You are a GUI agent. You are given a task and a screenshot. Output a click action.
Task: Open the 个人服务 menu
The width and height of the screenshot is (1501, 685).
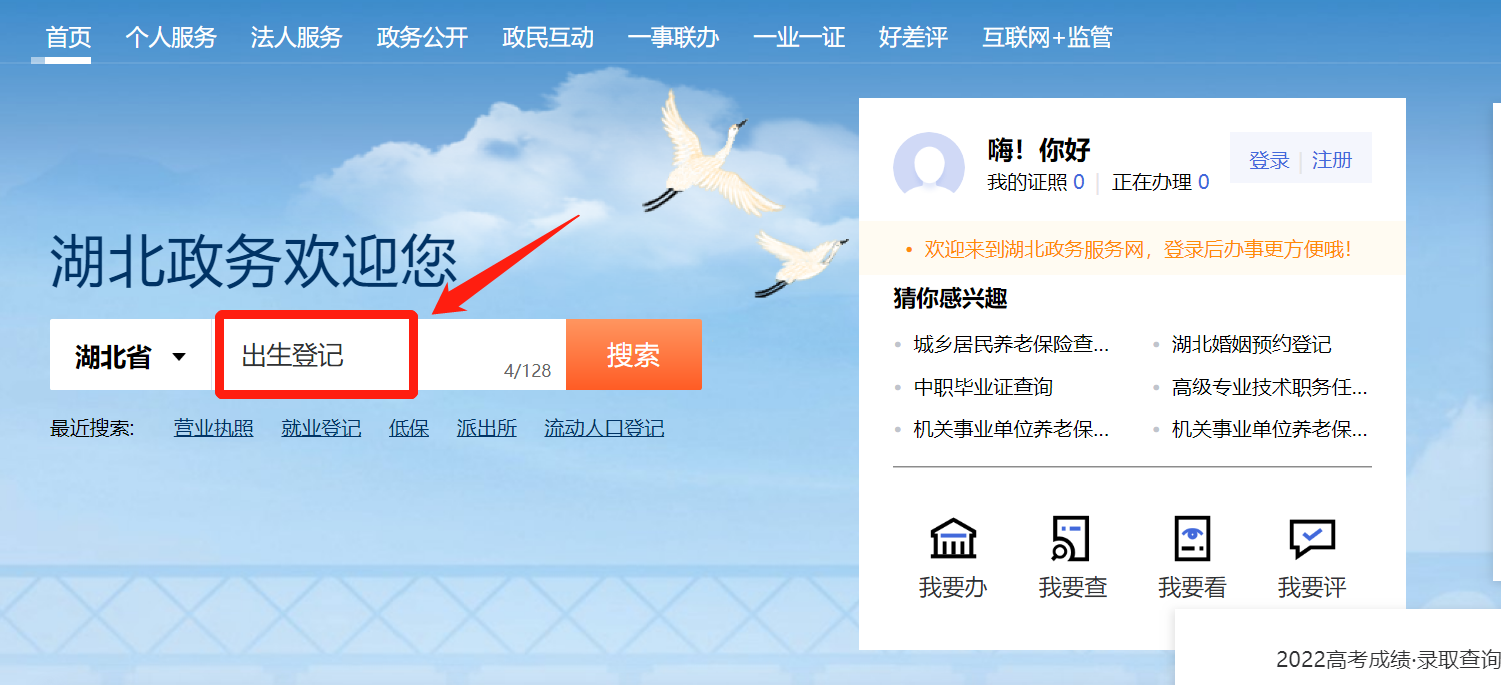pyautogui.click(x=171, y=38)
